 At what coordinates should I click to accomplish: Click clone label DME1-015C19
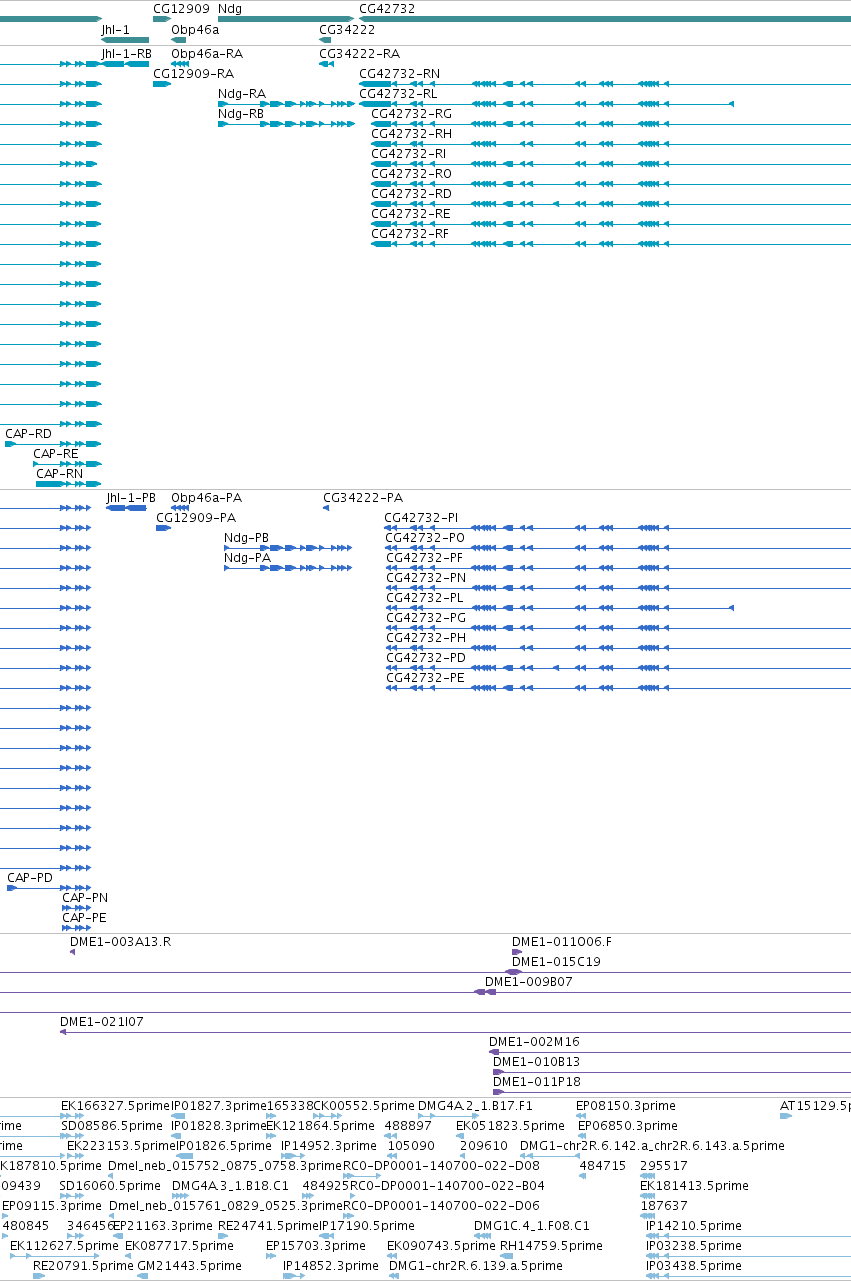click(x=556, y=961)
